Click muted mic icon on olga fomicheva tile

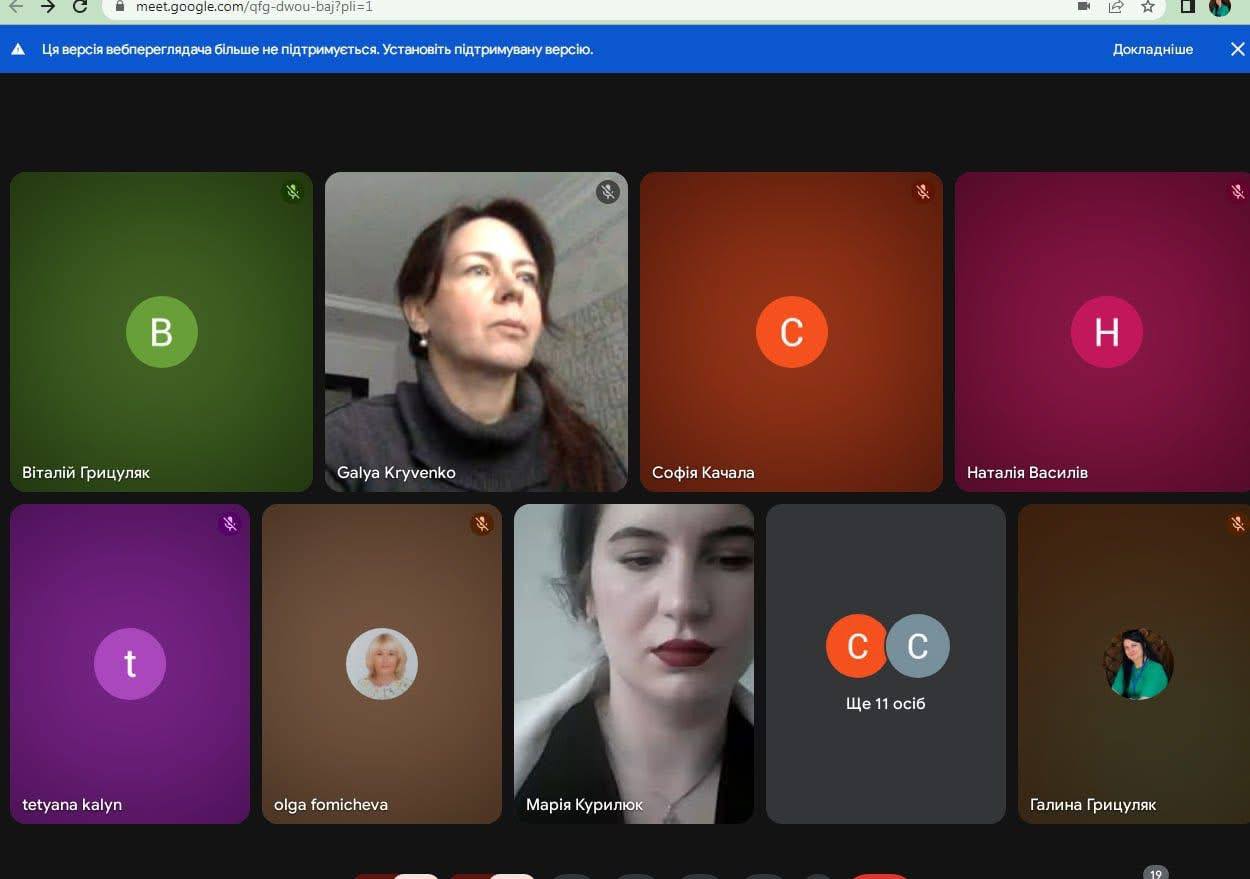(x=482, y=524)
